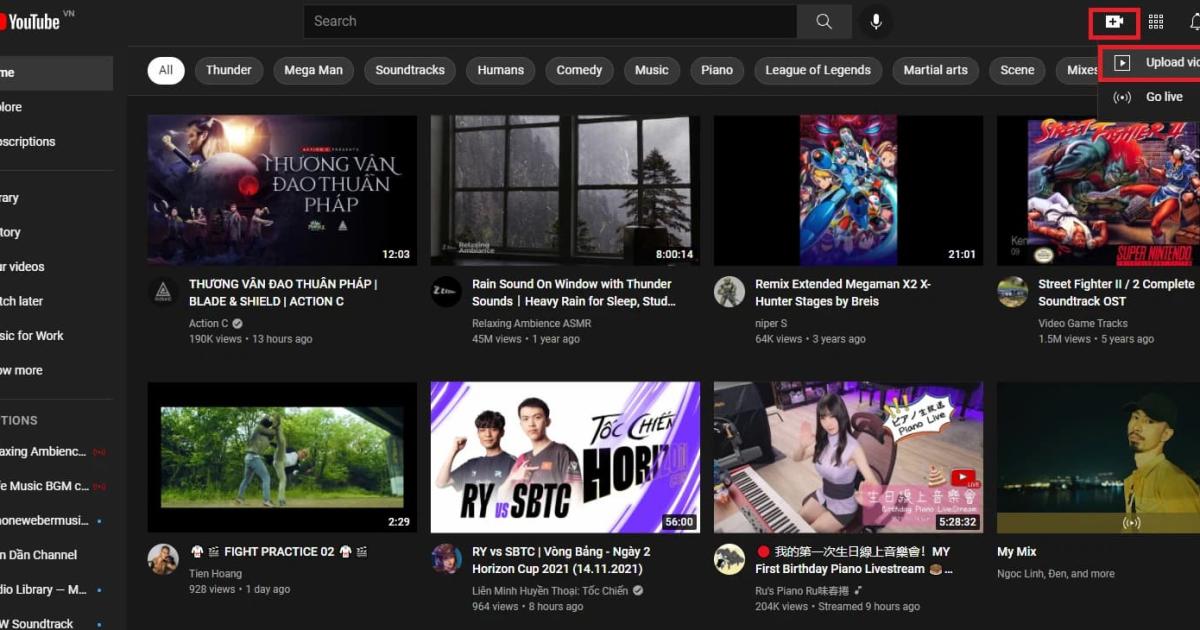Image resolution: width=1200 pixels, height=630 pixels.
Task: Click the notification bell icon
Action: tap(1196, 21)
